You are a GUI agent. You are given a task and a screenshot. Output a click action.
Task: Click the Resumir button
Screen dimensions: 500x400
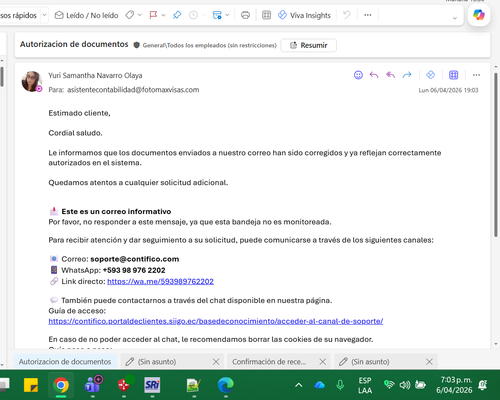[x=309, y=45]
